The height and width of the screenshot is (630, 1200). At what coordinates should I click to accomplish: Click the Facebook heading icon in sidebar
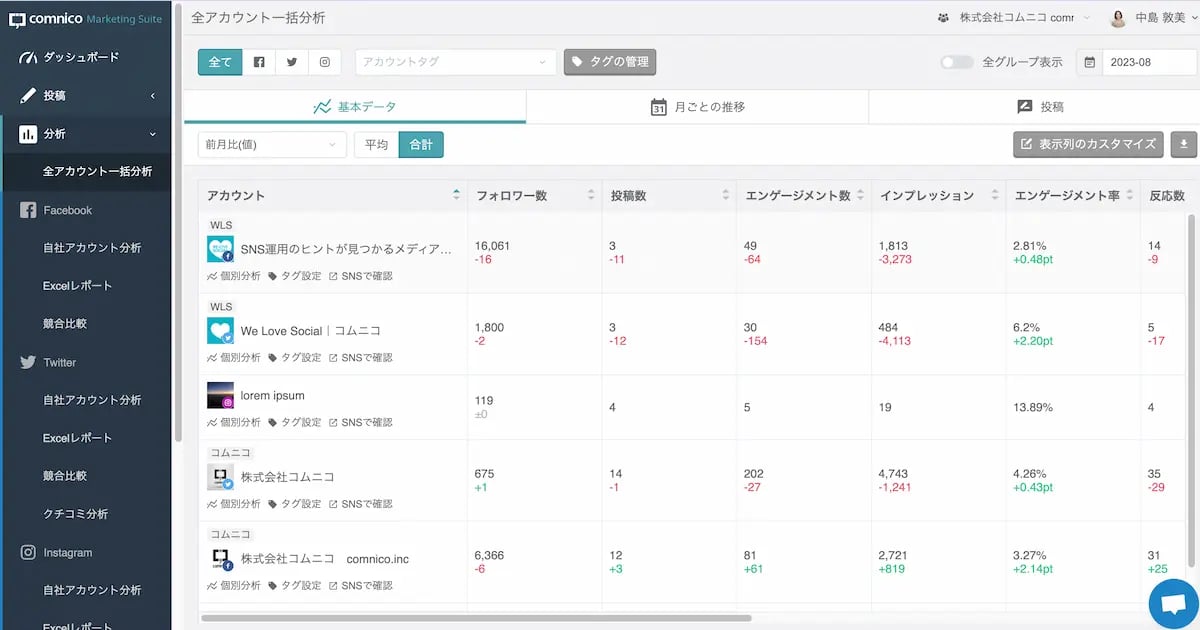(x=29, y=210)
